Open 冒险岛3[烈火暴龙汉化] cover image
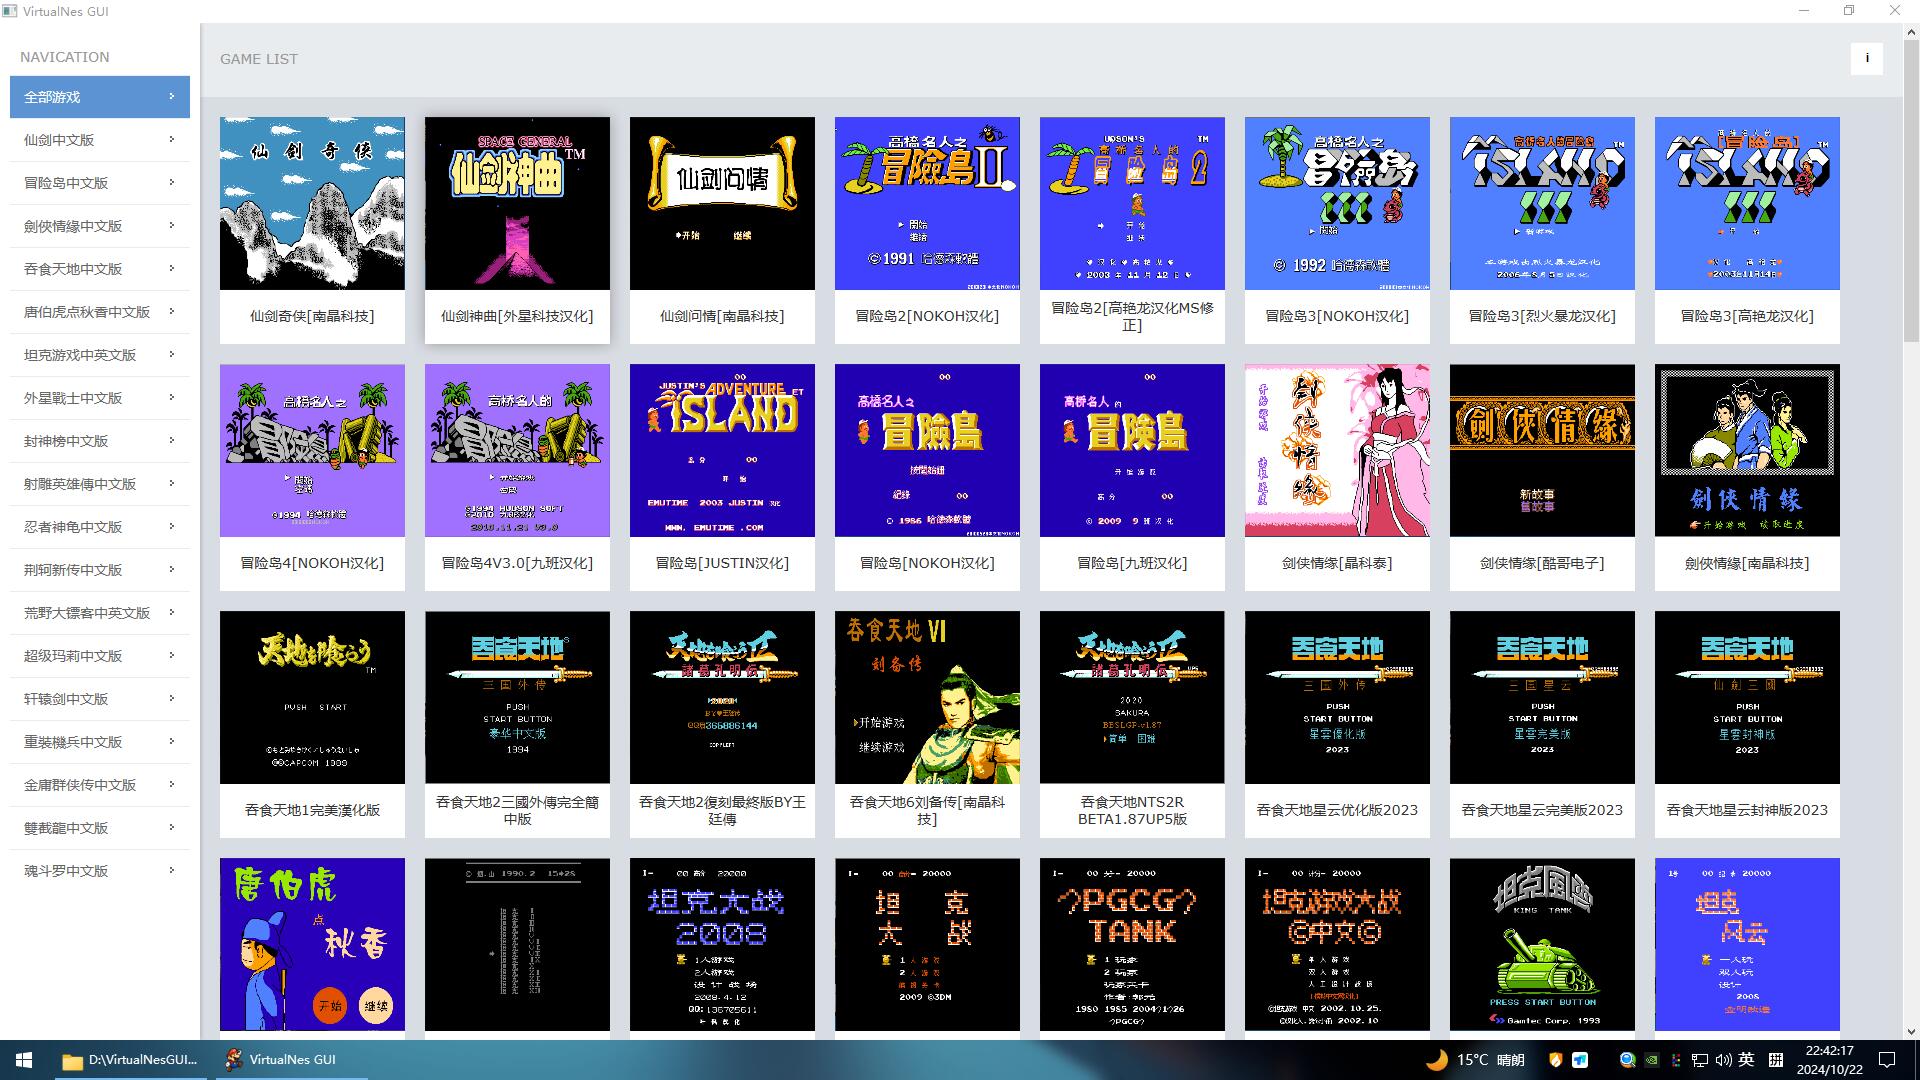Image resolution: width=1920 pixels, height=1080 pixels. coord(1542,203)
